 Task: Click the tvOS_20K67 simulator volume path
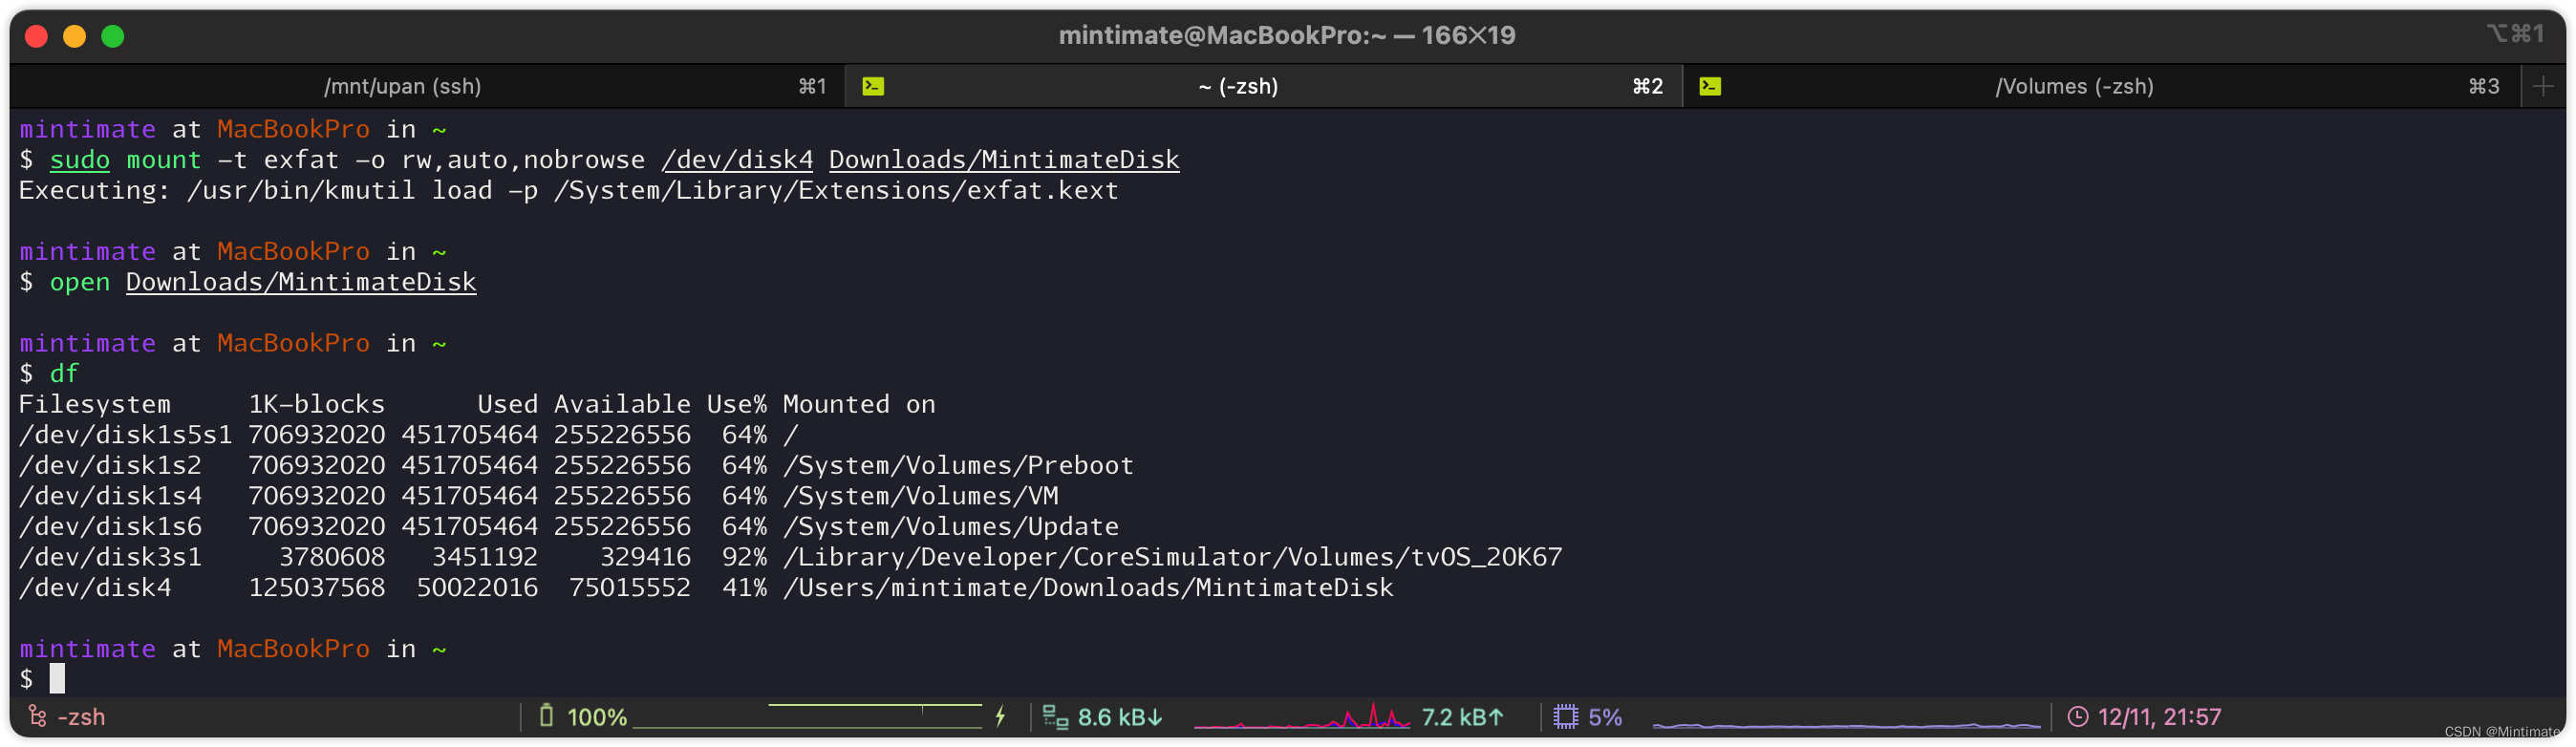(x=1172, y=557)
